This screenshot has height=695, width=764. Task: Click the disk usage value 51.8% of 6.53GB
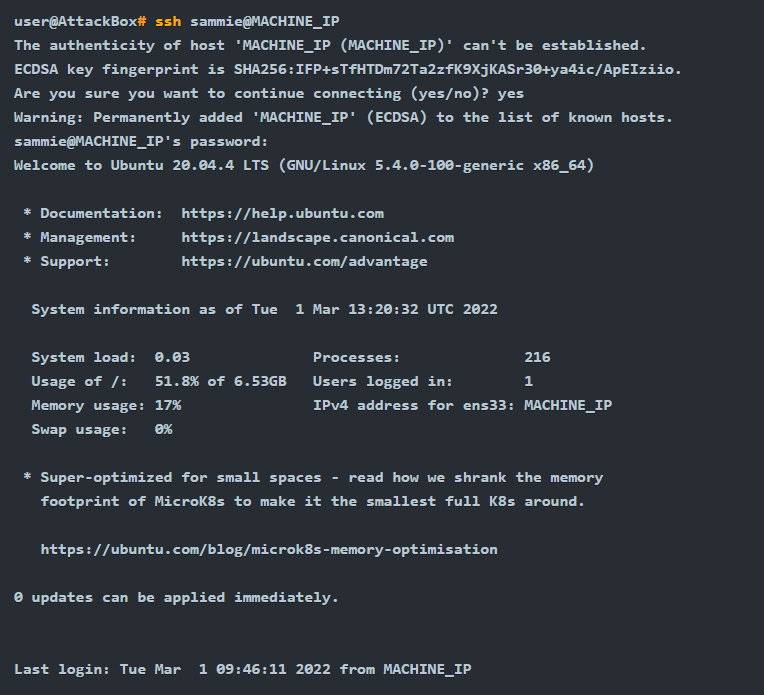click(x=220, y=381)
